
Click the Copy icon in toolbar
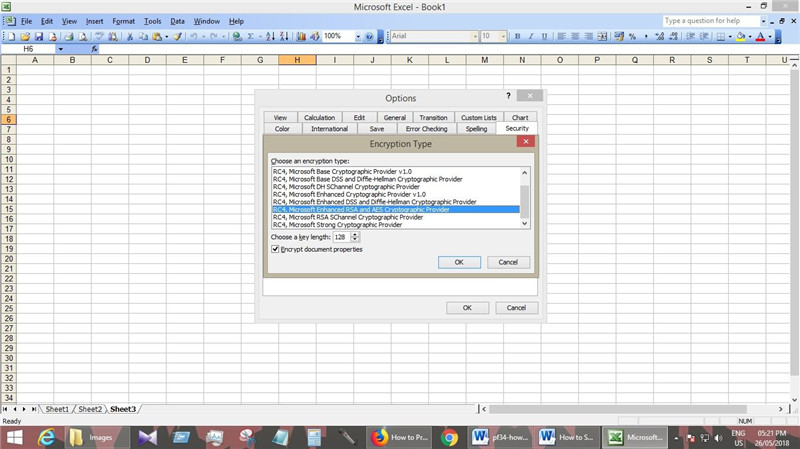(x=143, y=36)
